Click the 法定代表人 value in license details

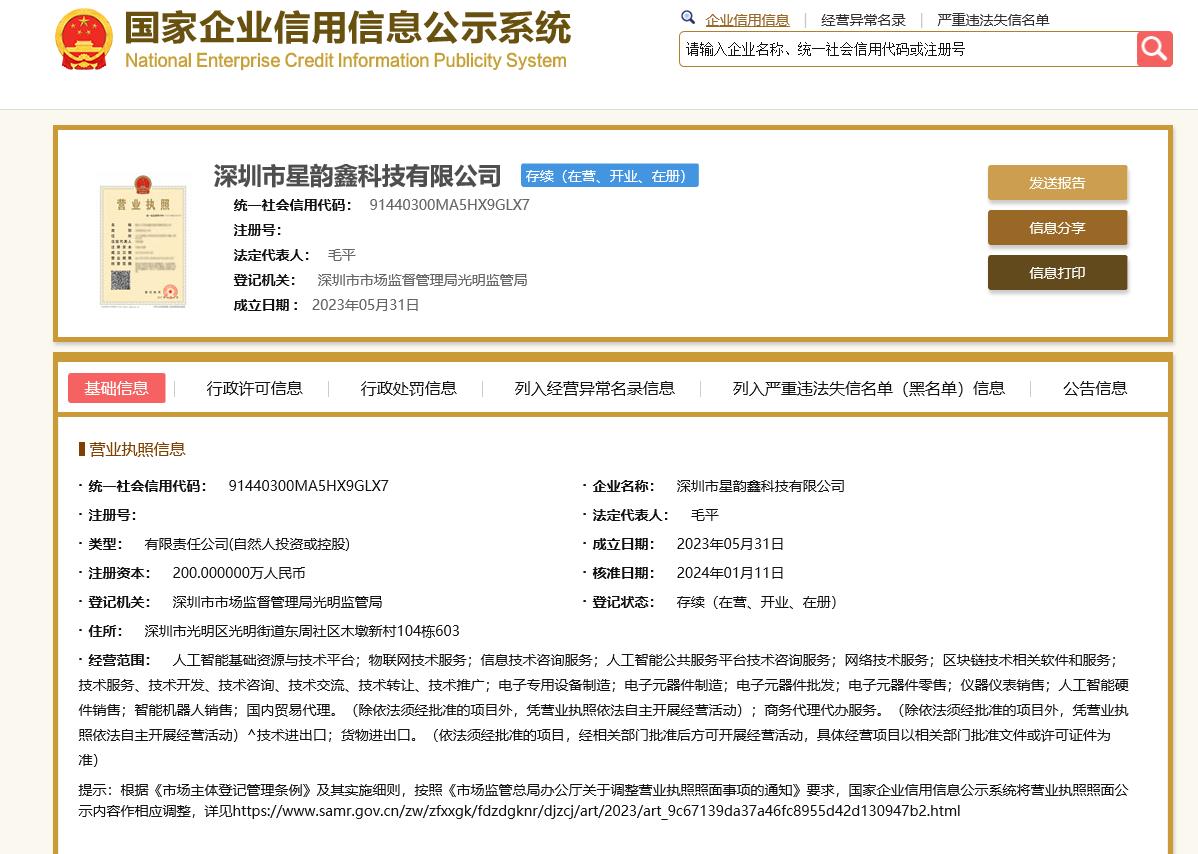click(x=705, y=515)
